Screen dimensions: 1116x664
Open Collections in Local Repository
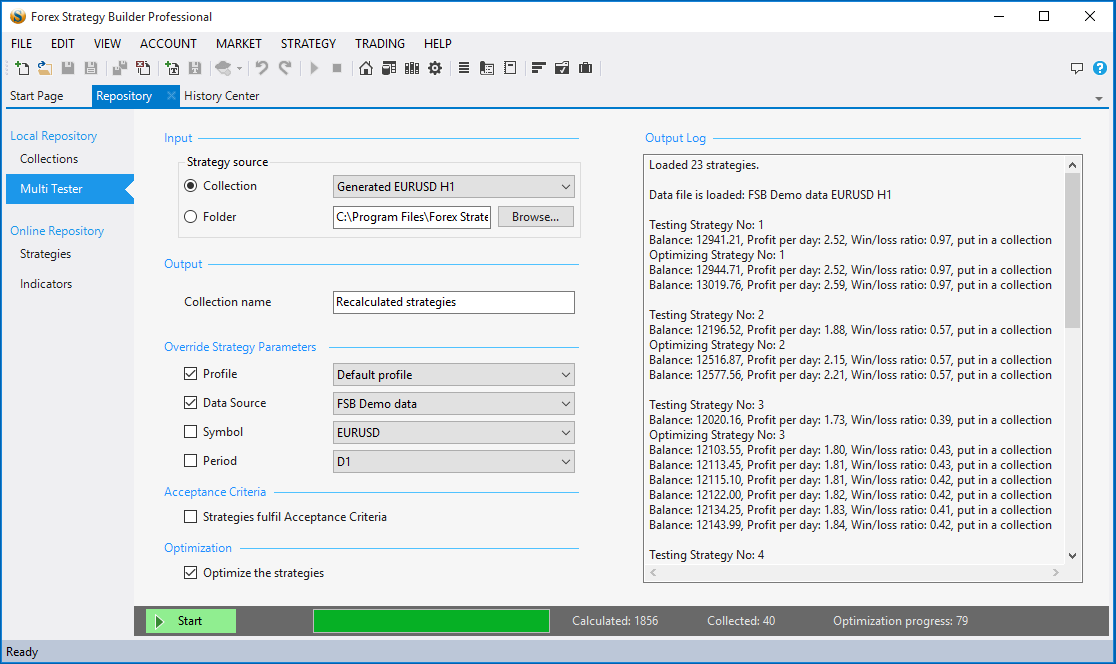49,159
